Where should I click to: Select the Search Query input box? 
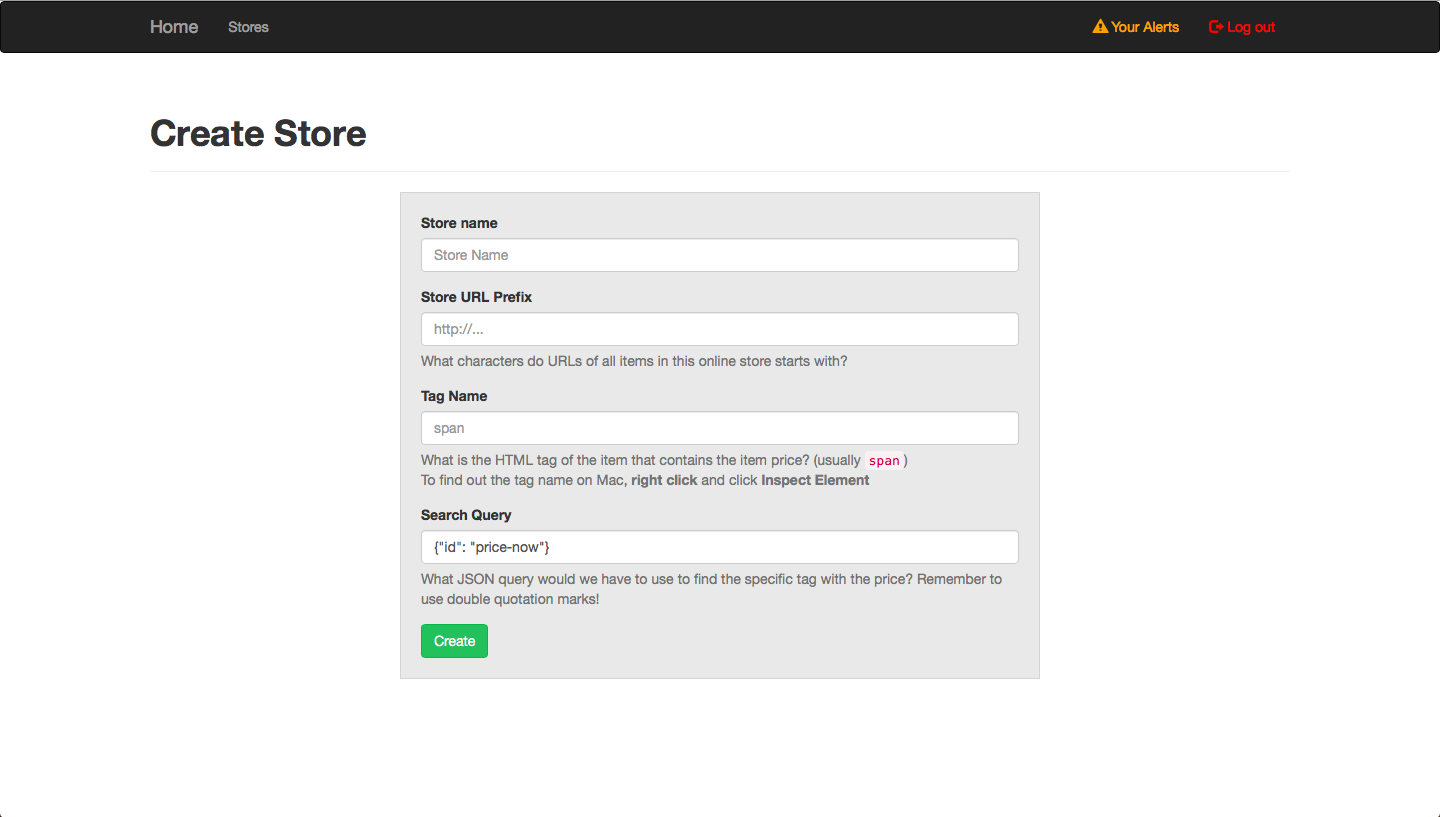point(719,547)
